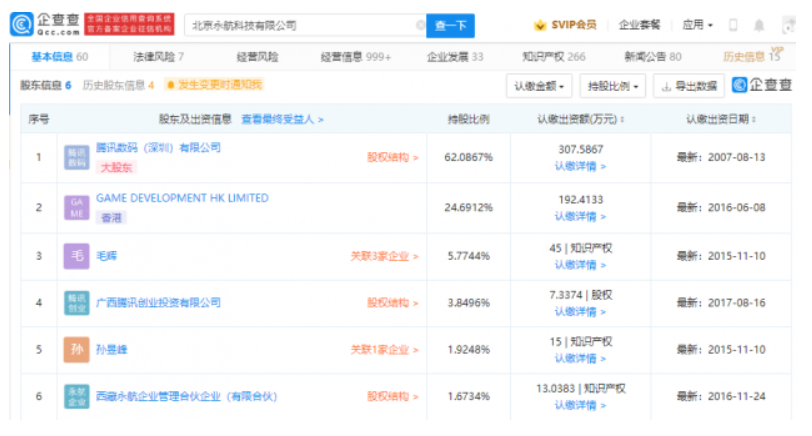Click the 企查查 watermark logo above the table

(762, 85)
